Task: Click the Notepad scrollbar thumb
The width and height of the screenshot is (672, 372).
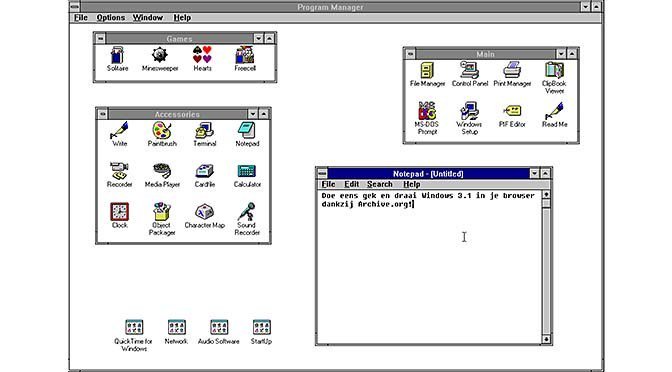Action: click(546, 204)
